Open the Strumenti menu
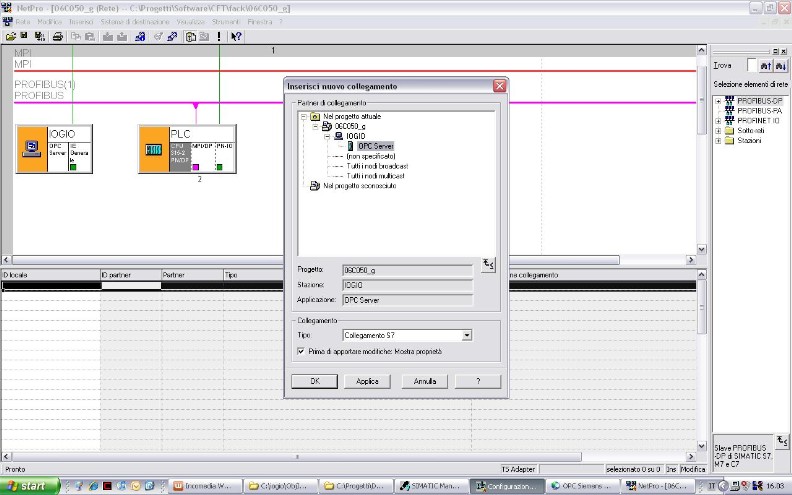The height and width of the screenshot is (495, 792). coord(226,22)
